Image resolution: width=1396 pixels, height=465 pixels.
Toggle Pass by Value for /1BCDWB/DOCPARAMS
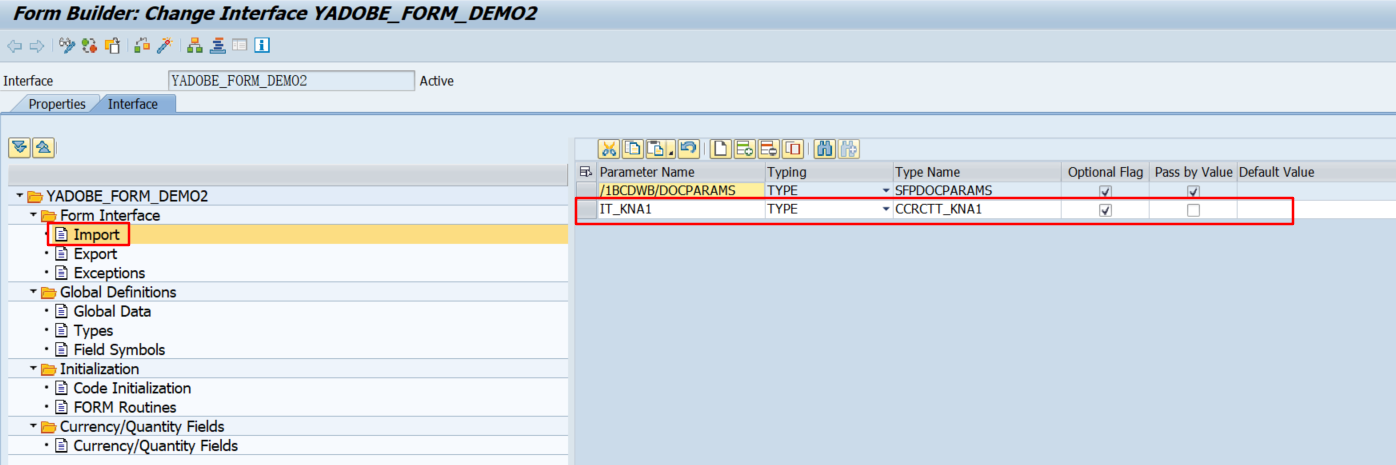[x=1193, y=191]
